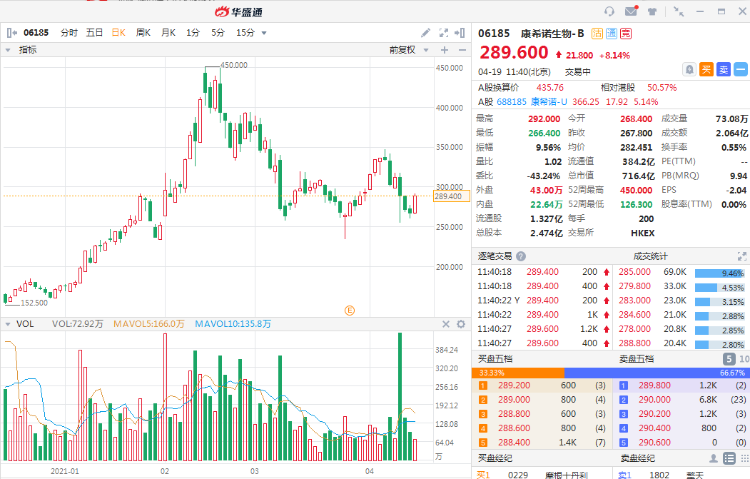Collapse the VOL panel arrow

point(8,324)
